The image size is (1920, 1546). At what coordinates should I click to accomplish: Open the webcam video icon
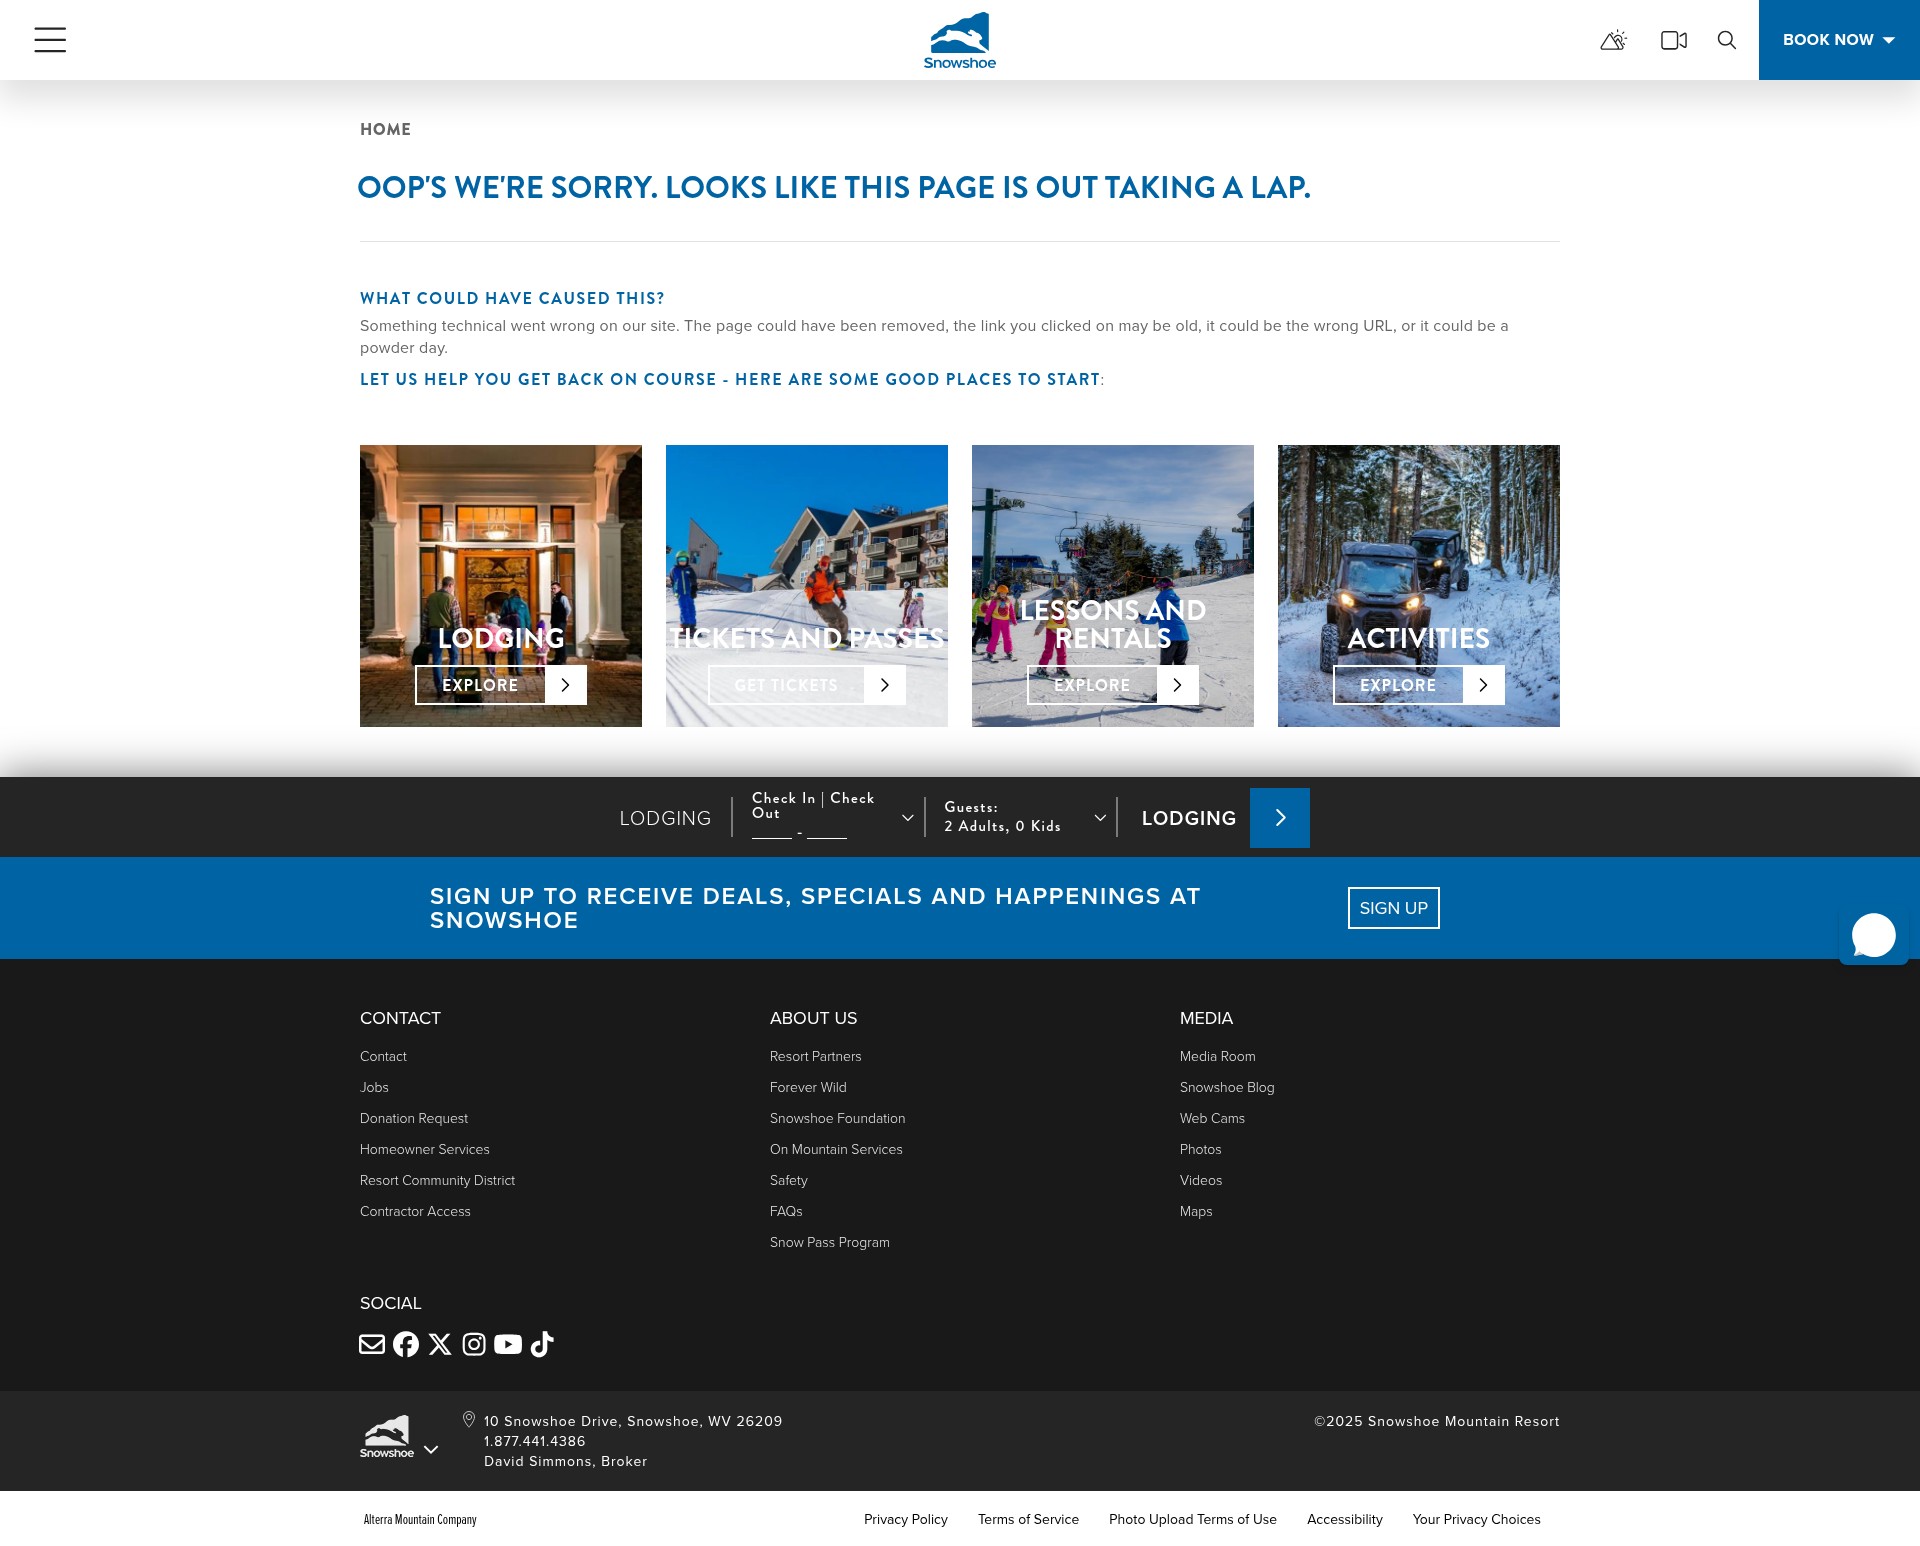click(1674, 40)
